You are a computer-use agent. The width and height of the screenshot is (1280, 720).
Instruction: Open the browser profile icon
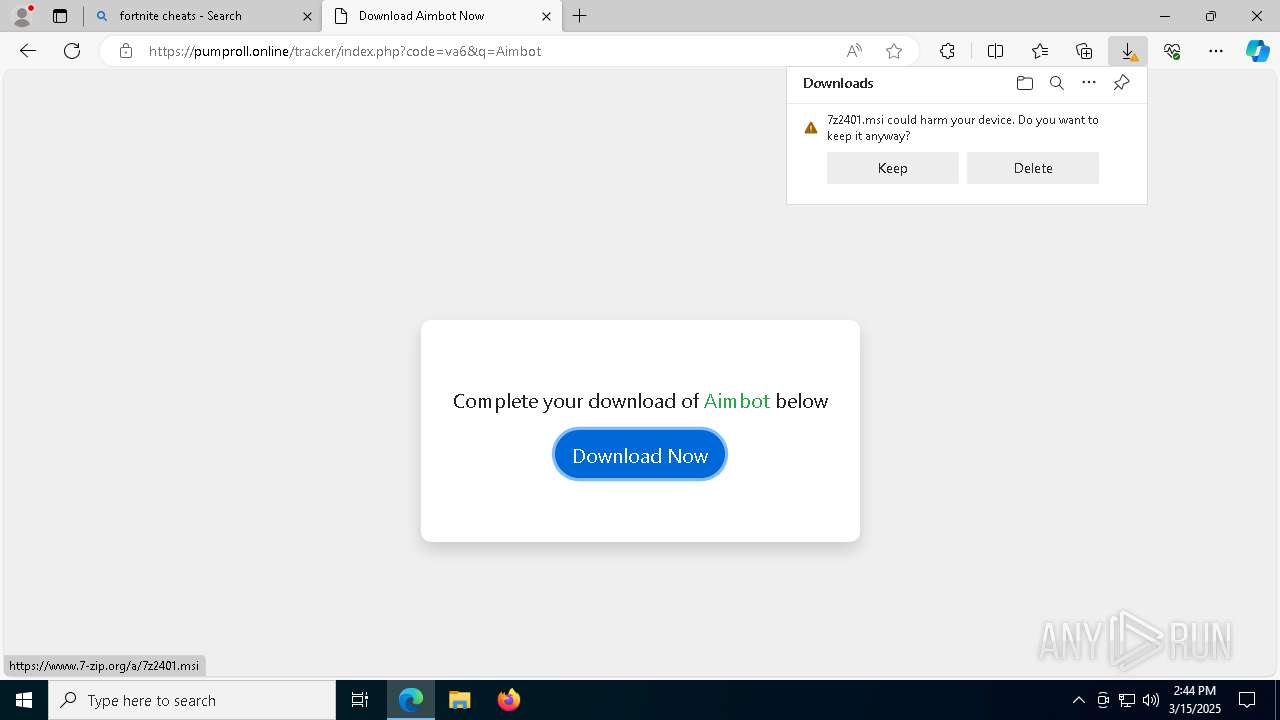(22, 16)
